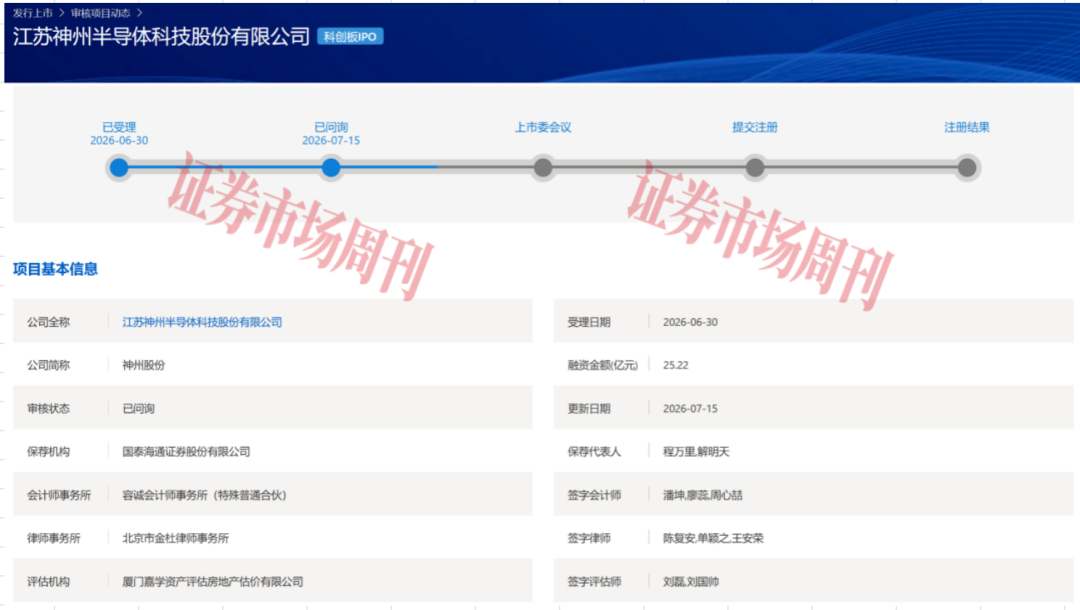1080x610 pixels.
Task: Click the 项目基本信息 section heading
Action: (55, 269)
